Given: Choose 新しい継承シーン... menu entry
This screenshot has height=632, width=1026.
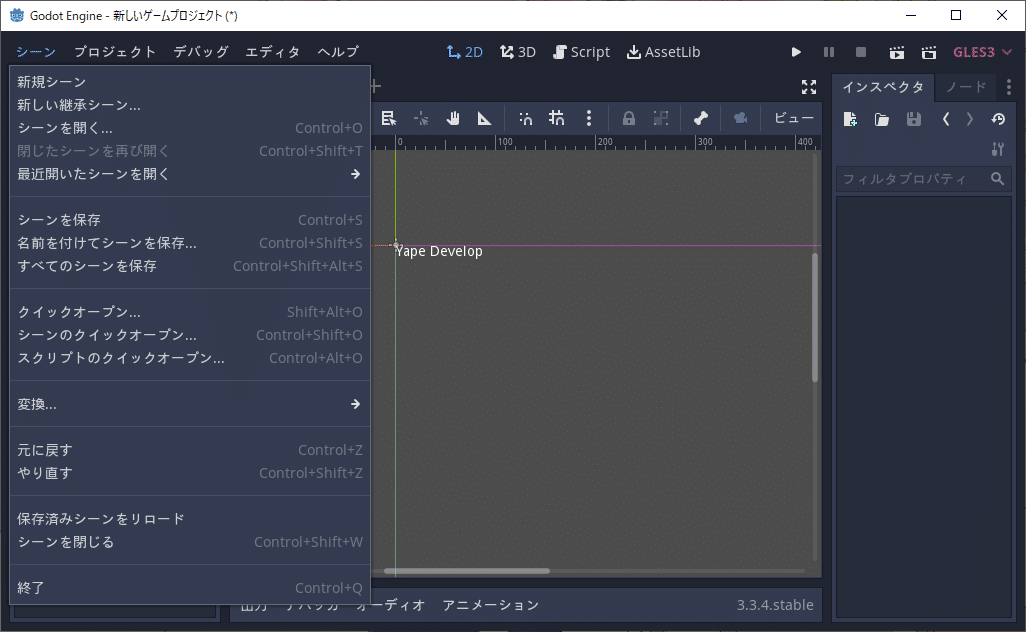Looking at the screenshot, I should point(190,105).
